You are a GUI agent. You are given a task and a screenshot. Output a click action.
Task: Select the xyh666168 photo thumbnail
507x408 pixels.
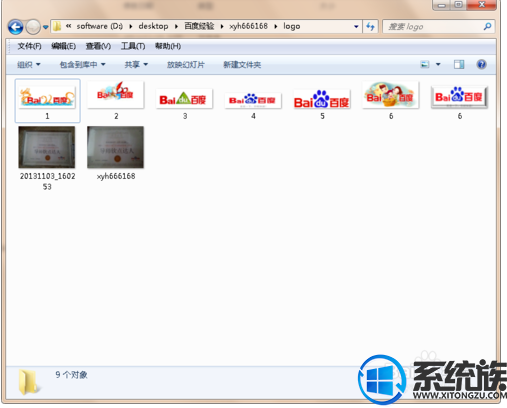116,147
